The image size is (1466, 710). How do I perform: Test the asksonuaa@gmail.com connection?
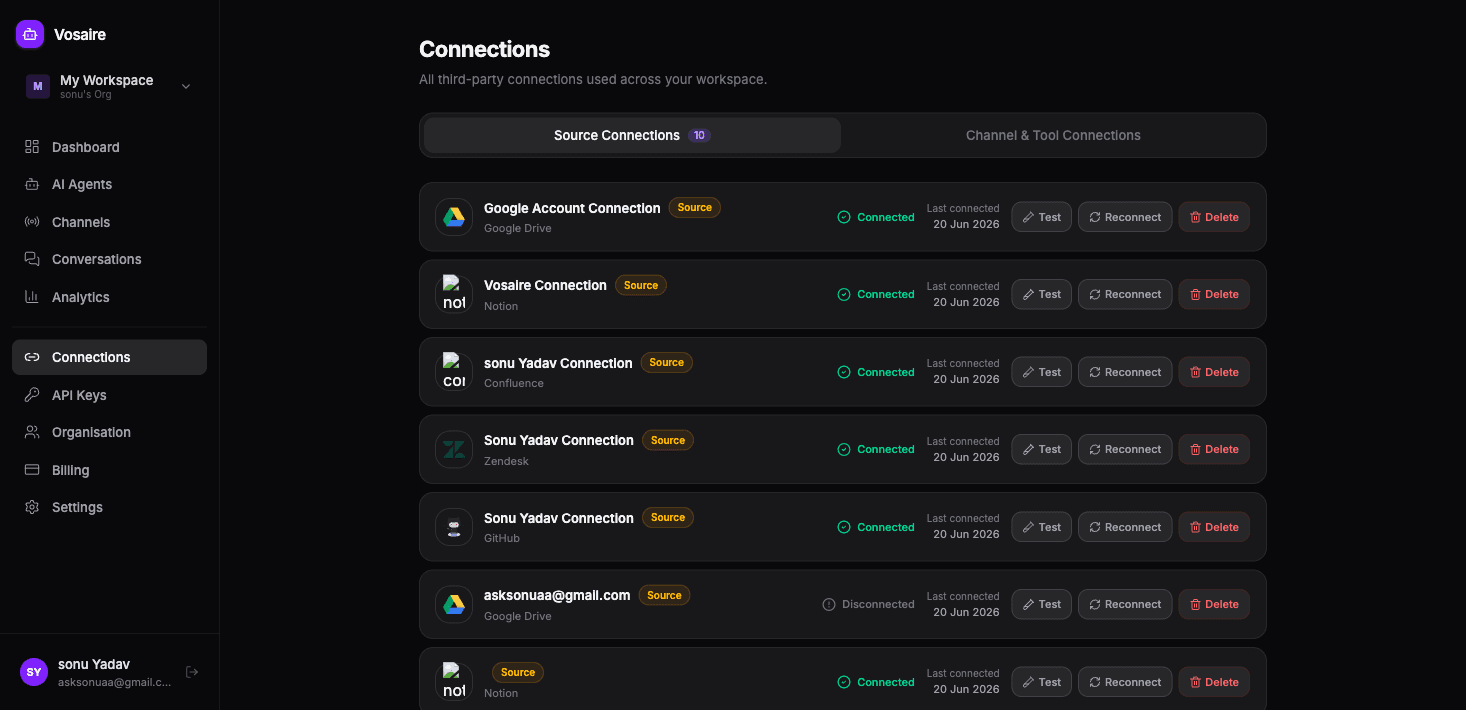(x=1041, y=604)
